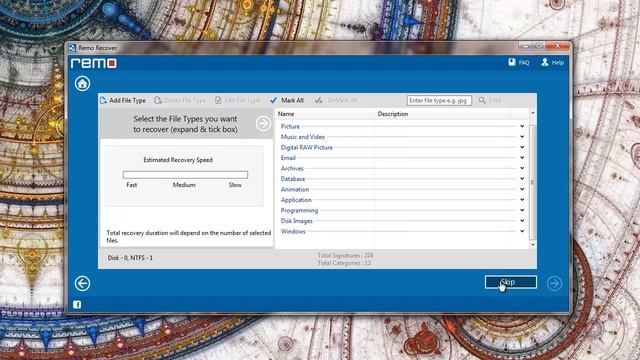Click Delete File Type

tap(180, 100)
